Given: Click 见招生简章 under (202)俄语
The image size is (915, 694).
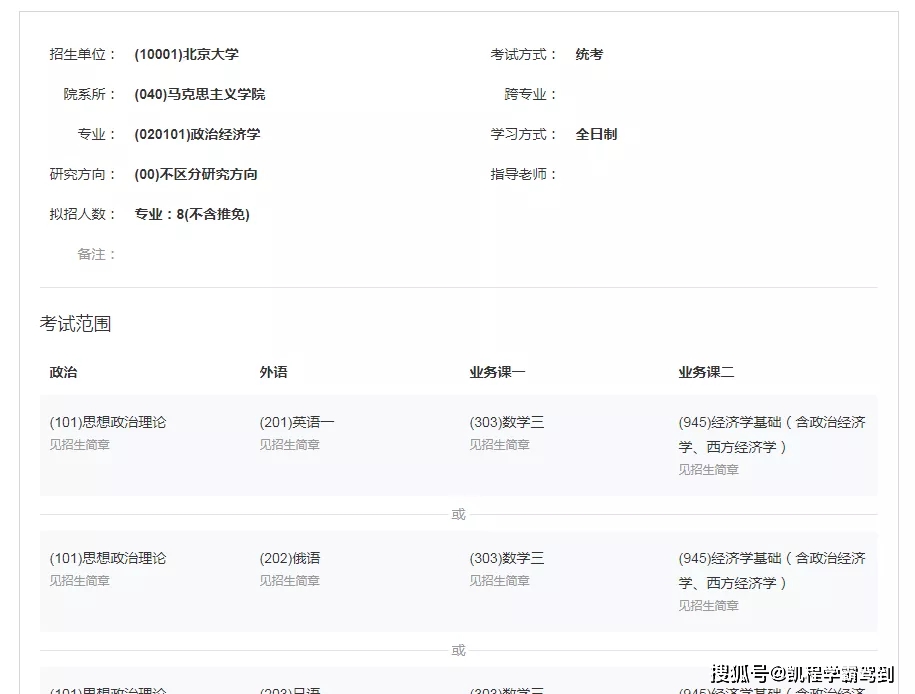Looking at the screenshot, I should coord(289,581).
